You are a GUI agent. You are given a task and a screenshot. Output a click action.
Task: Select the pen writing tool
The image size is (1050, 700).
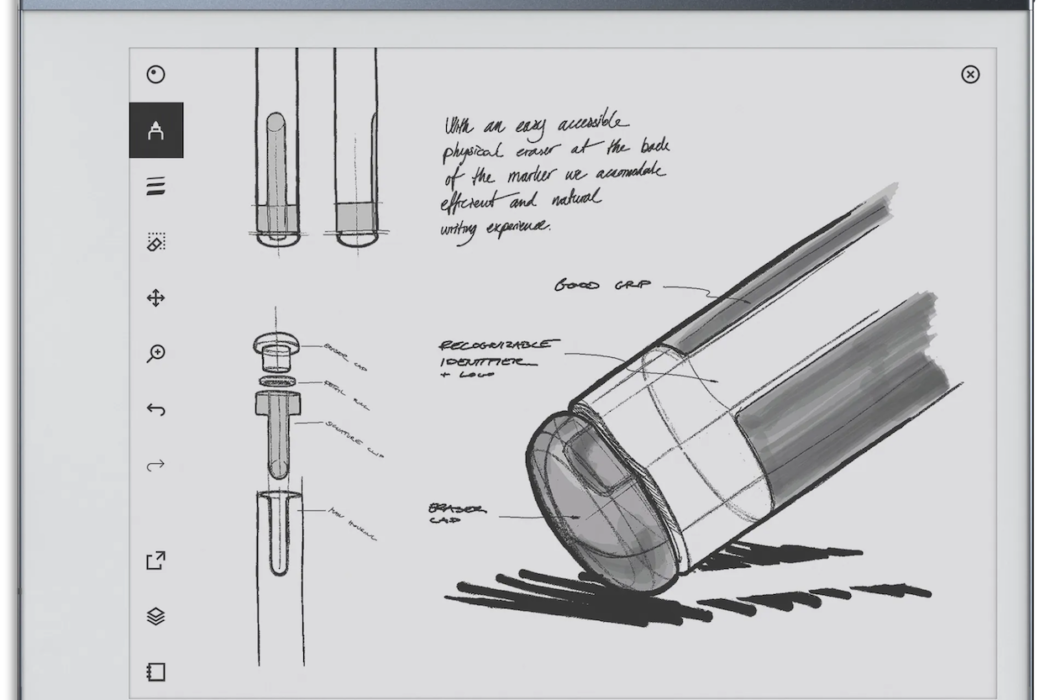click(155, 130)
